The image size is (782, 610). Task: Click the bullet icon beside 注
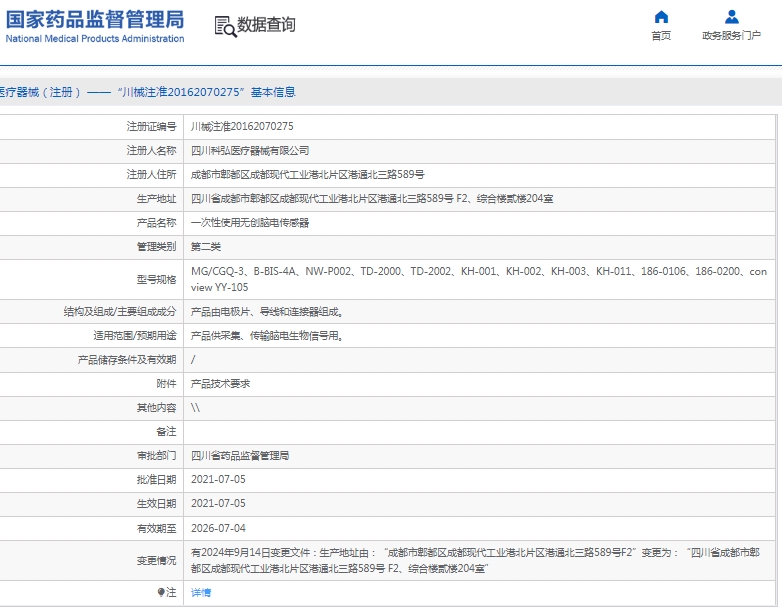(x=161, y=592)
